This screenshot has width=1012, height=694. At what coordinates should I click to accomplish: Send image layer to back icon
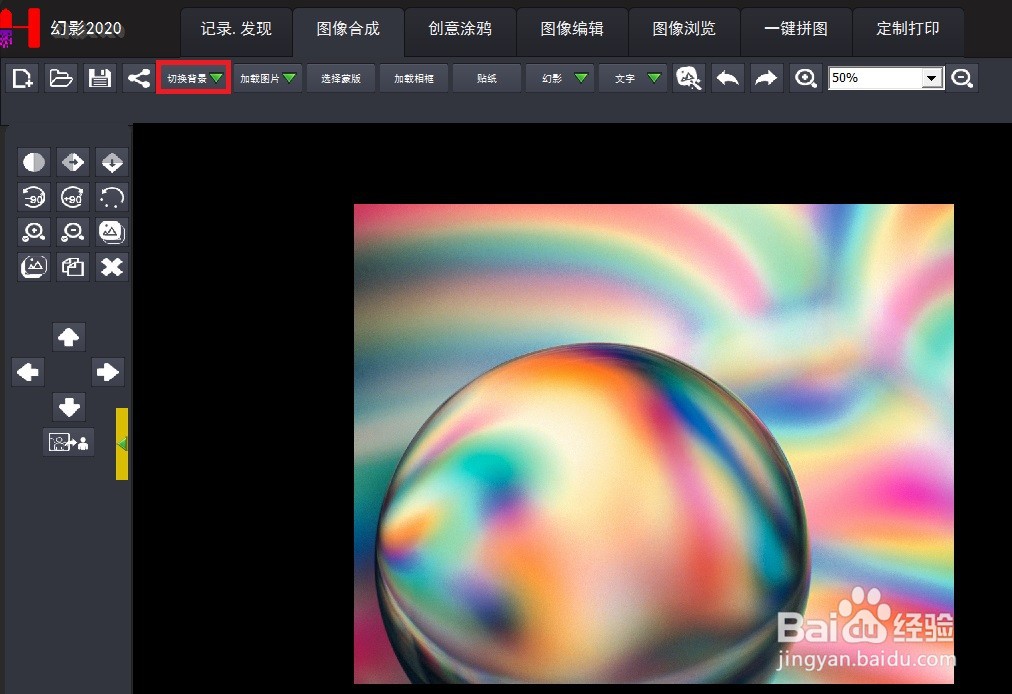(x=34, y=267)
